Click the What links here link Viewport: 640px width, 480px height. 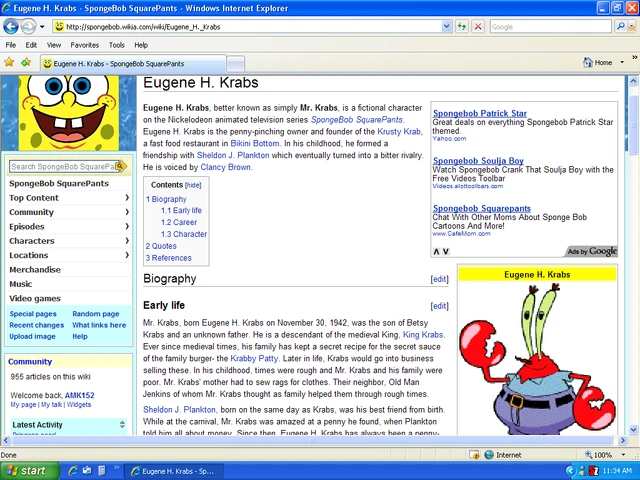[99, 325]
